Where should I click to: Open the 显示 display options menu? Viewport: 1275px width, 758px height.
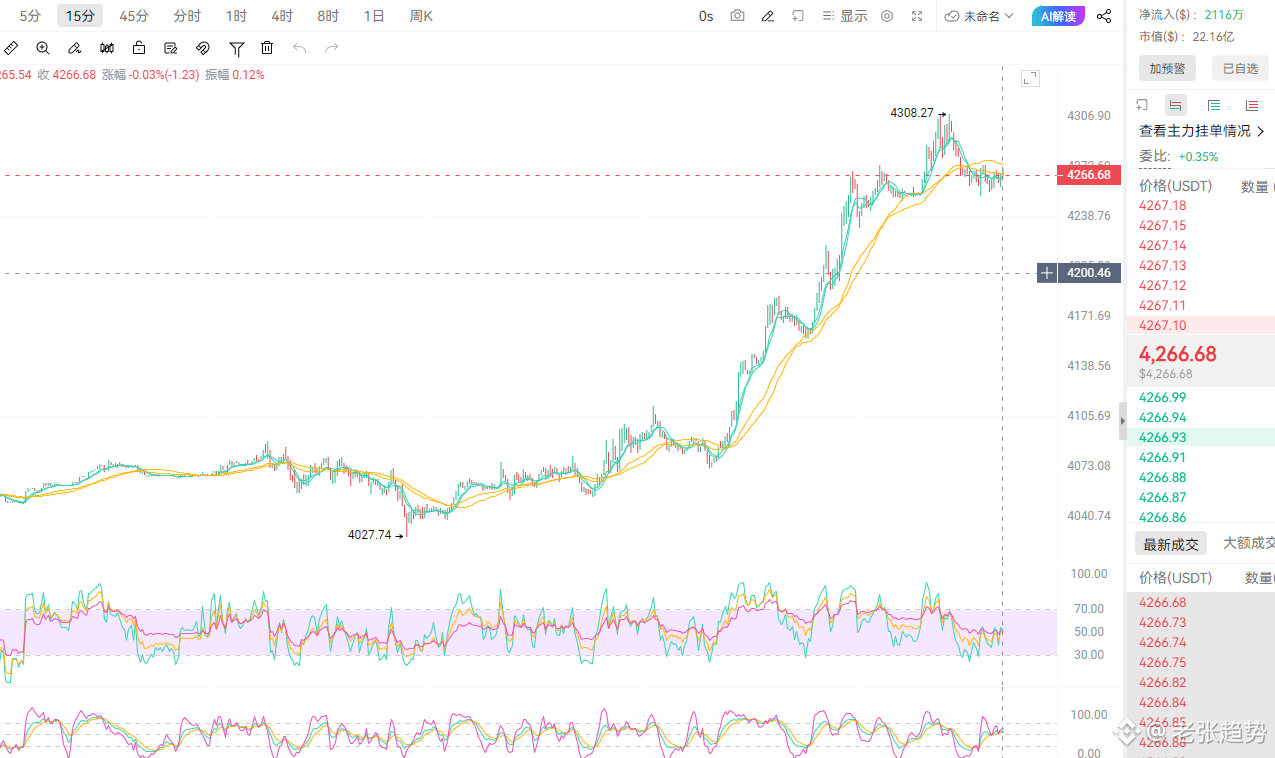[x=844, y=16]
